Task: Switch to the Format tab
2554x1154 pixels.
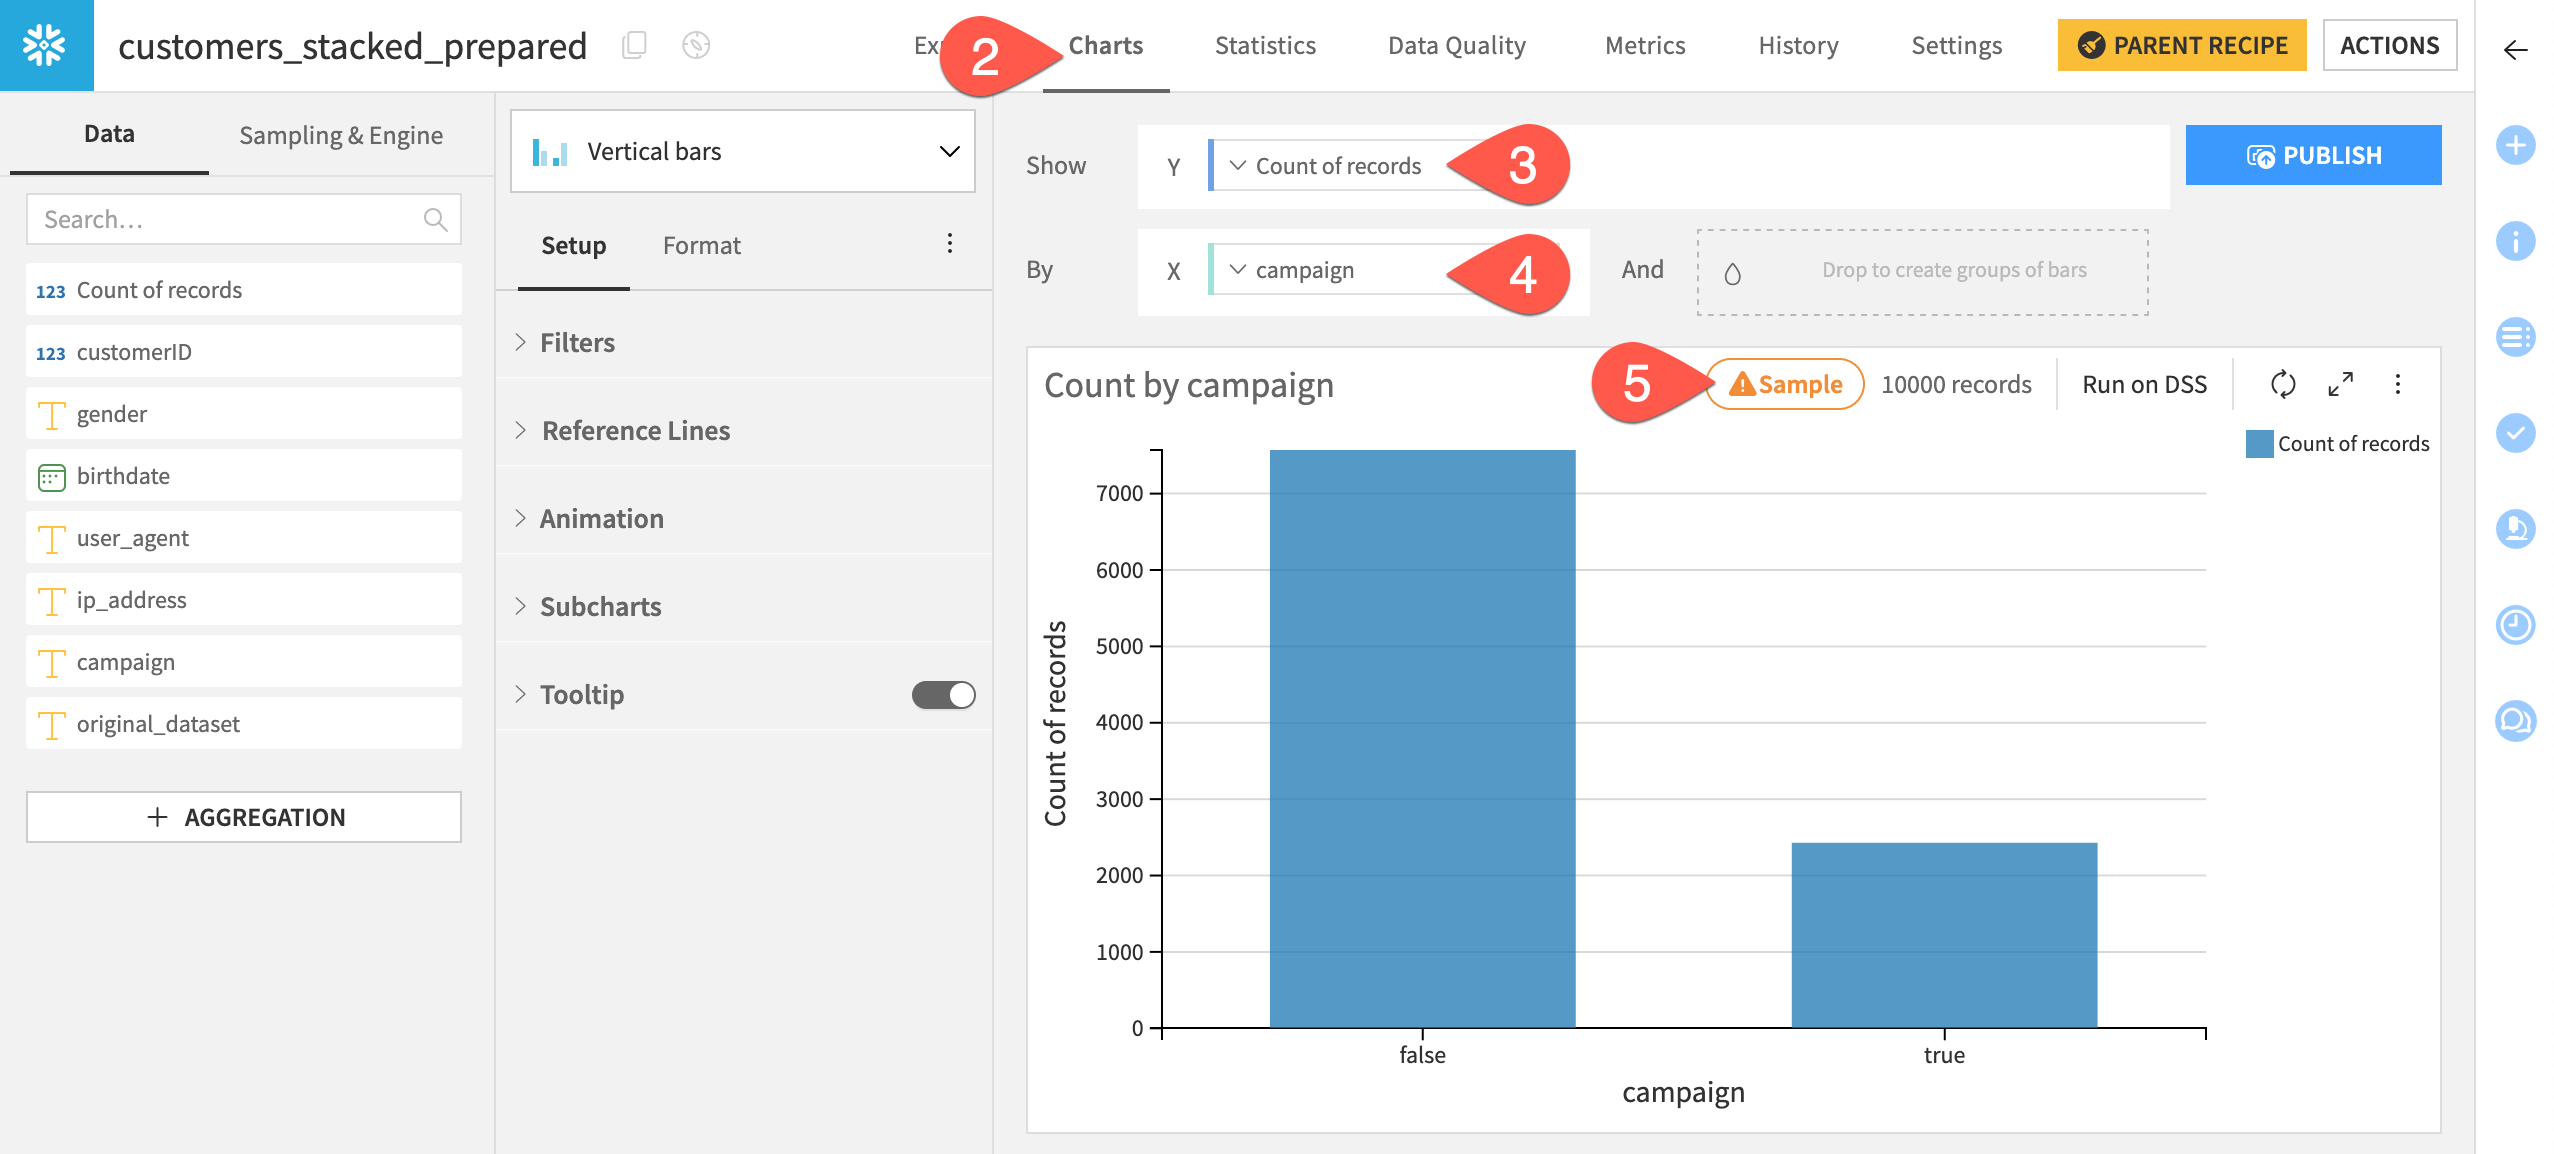Action: coord(701,246)
